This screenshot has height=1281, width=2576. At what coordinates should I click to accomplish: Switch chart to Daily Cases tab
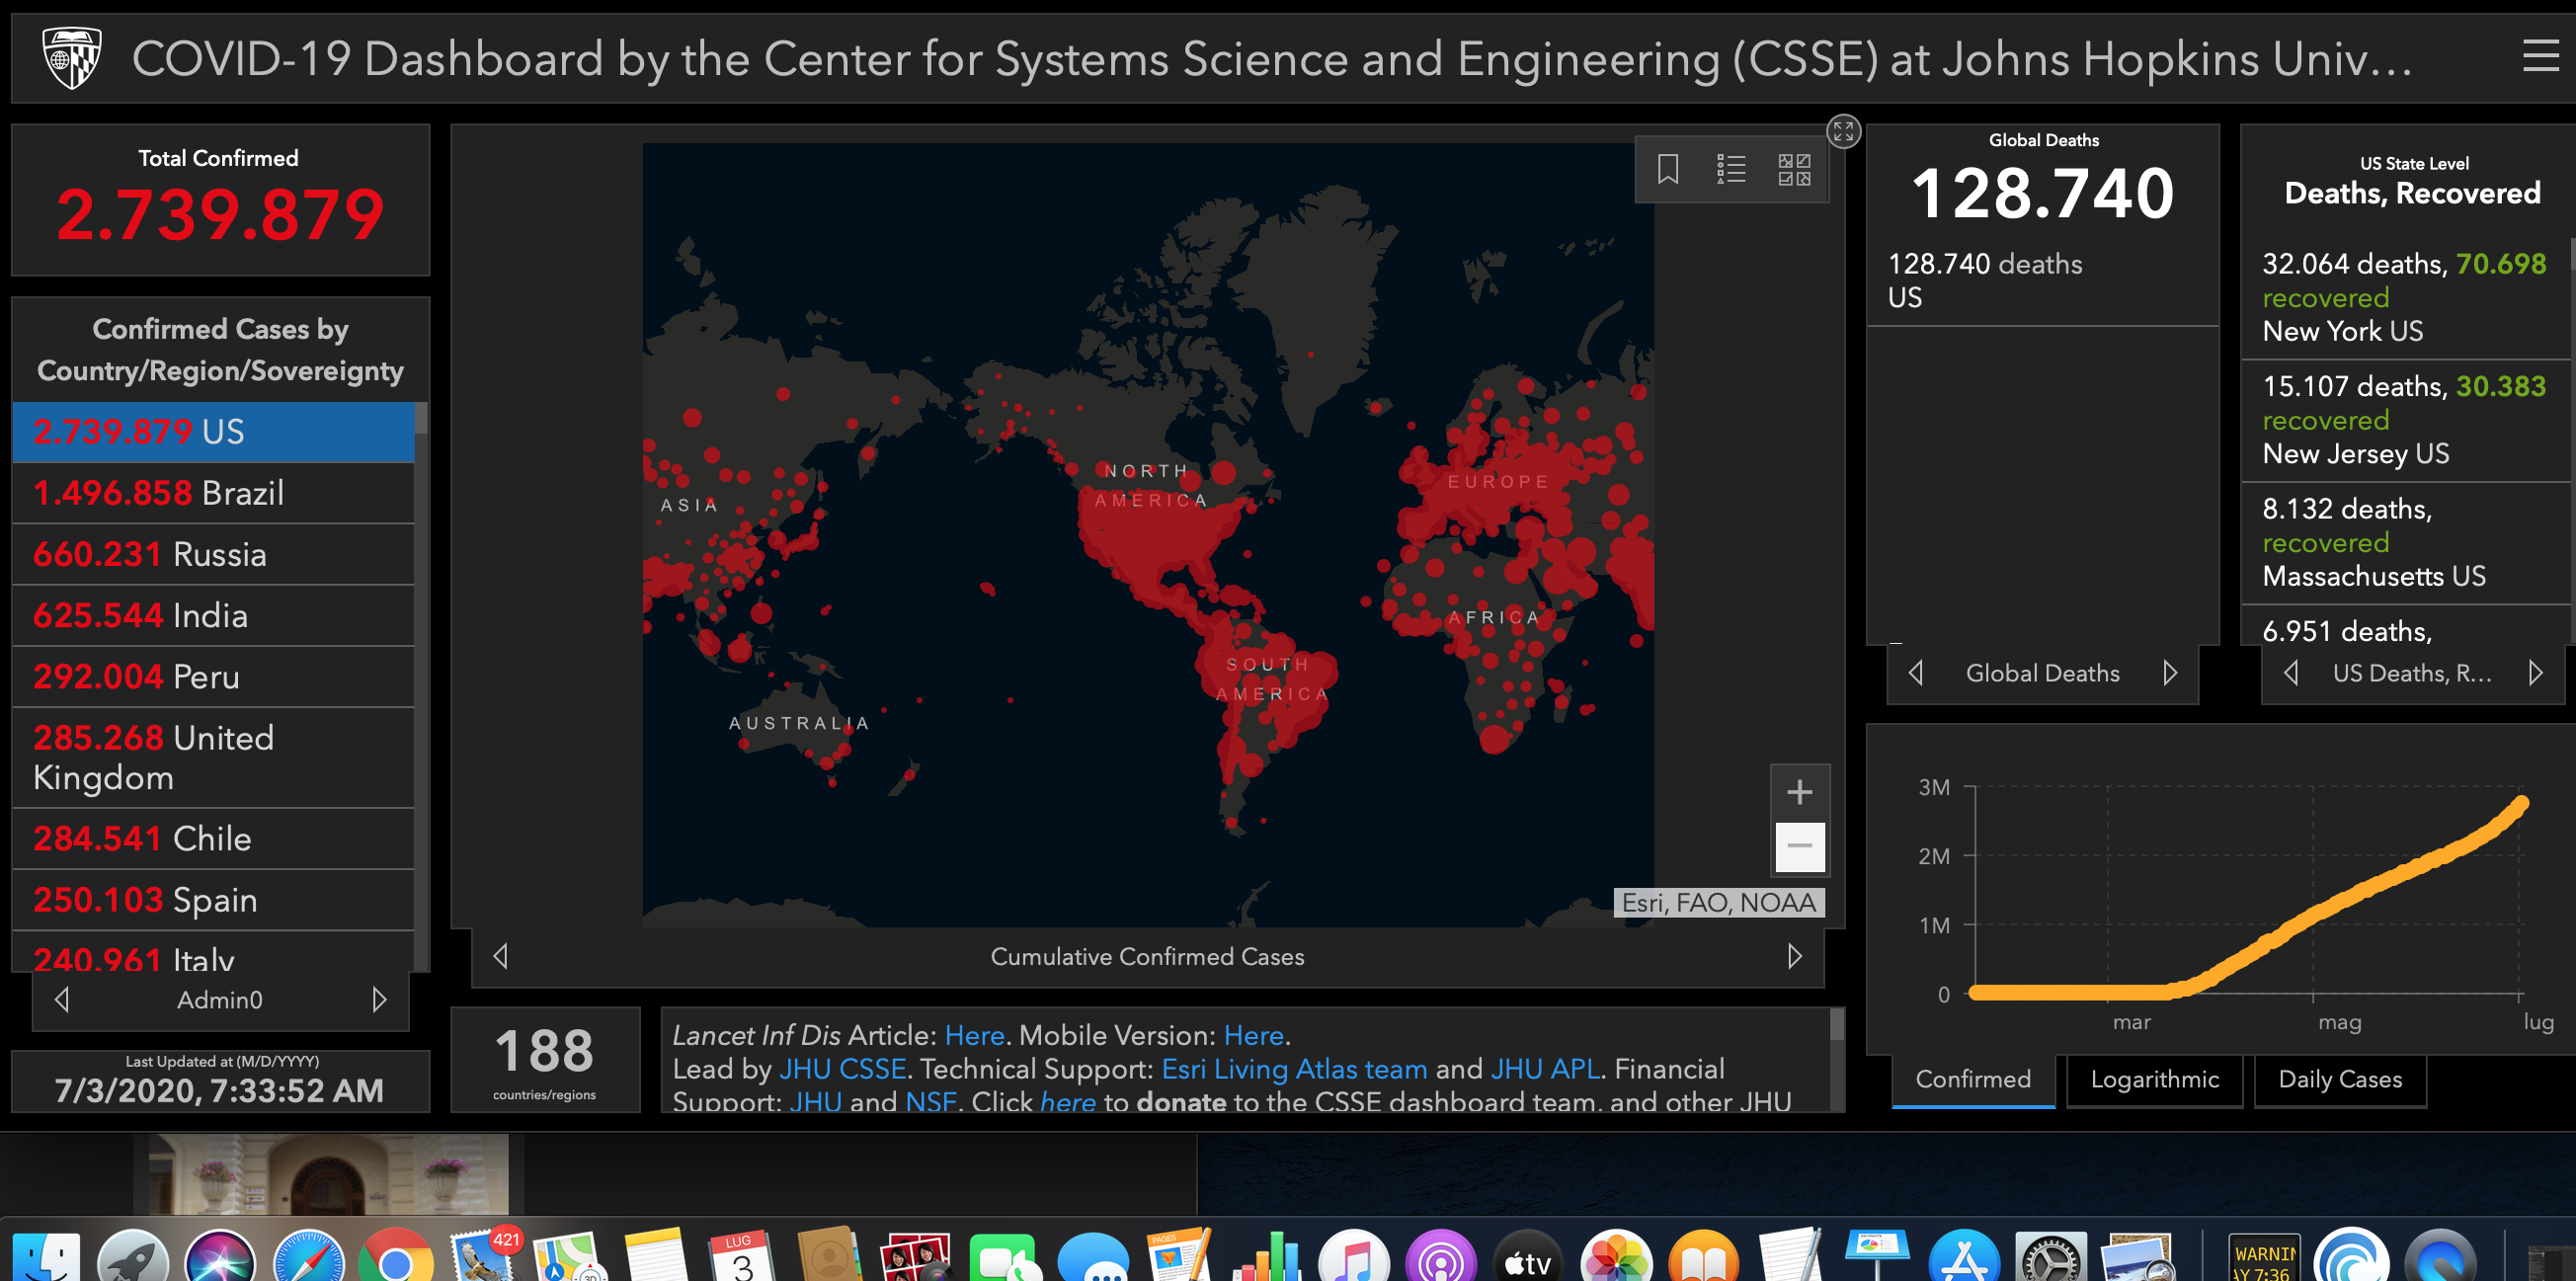pyautogui.click(x=2340, y=1080)
